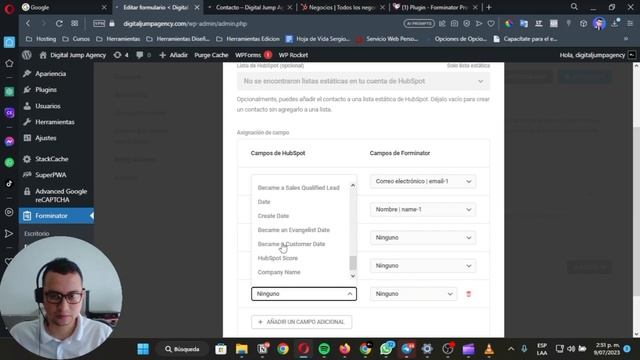This screenshot has height=360, width=640.
Task: Open the Nombre | name-1 dropdown
Action: click(x=423, y=209)
